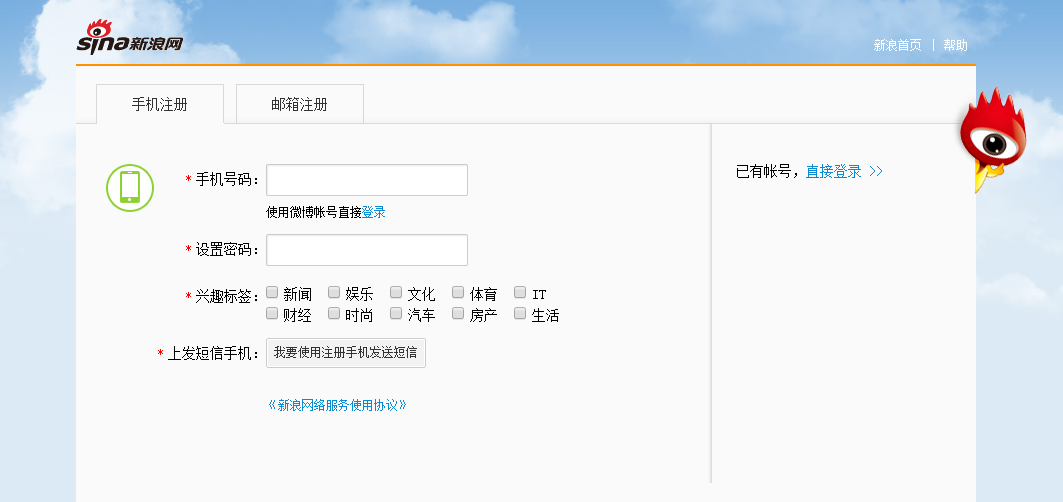Open the 帮助 link in header

955,45
